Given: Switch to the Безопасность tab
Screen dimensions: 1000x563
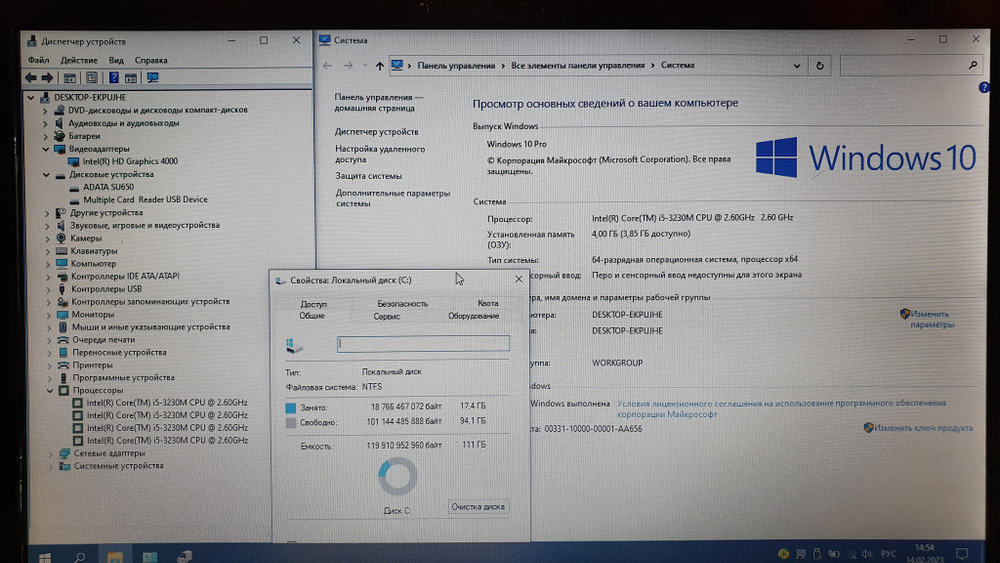Looking at the screenshot, I should pyautogui.click(x=402, y=303).
